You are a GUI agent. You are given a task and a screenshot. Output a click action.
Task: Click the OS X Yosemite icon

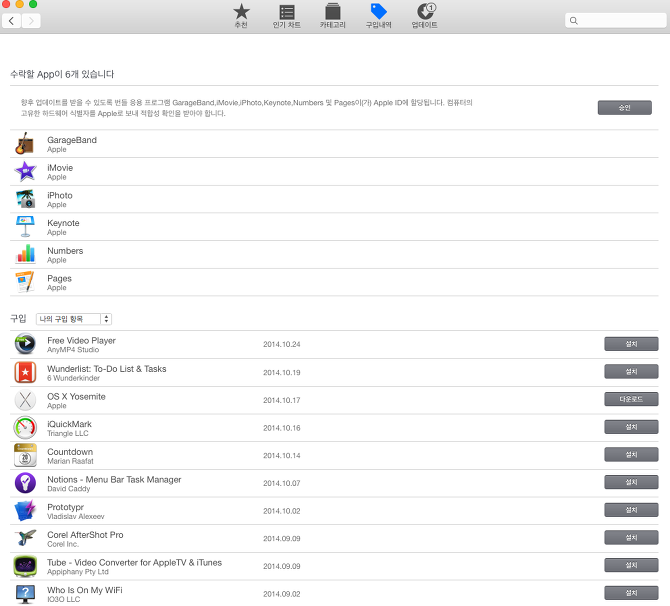coord(25,400)
